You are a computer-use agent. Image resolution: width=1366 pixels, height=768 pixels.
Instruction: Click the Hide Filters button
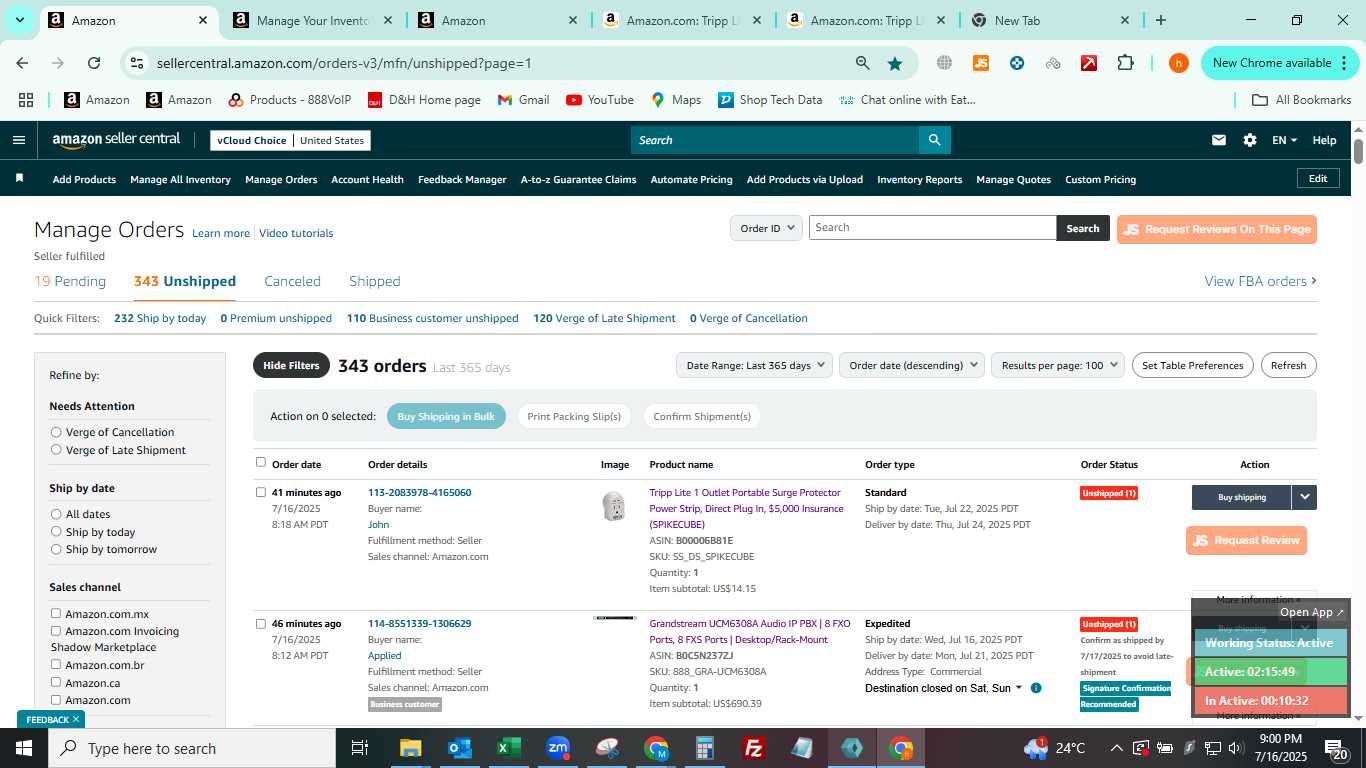[291, 365]
